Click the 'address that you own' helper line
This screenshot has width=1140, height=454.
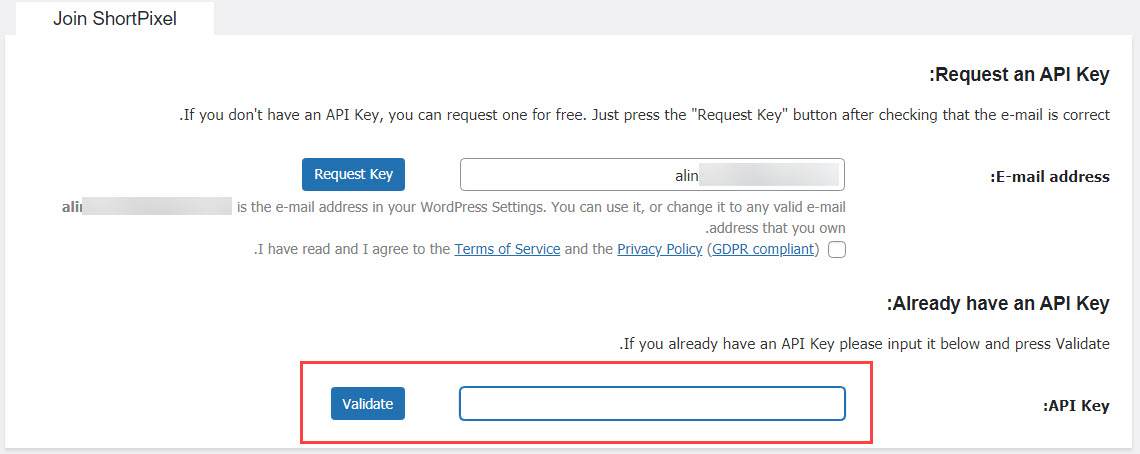pyautogui.click(x=775, y=228)
